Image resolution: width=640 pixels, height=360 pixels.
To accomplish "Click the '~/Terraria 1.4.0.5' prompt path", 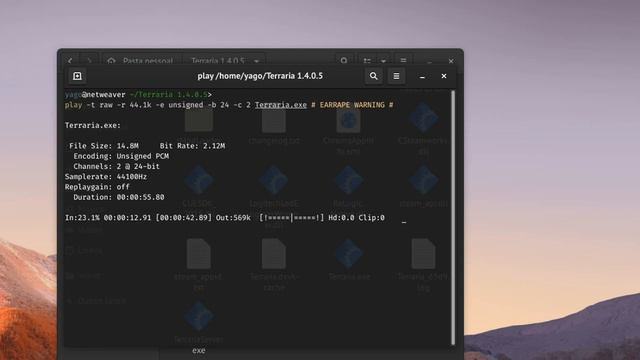I will click(x=169, y=95).
